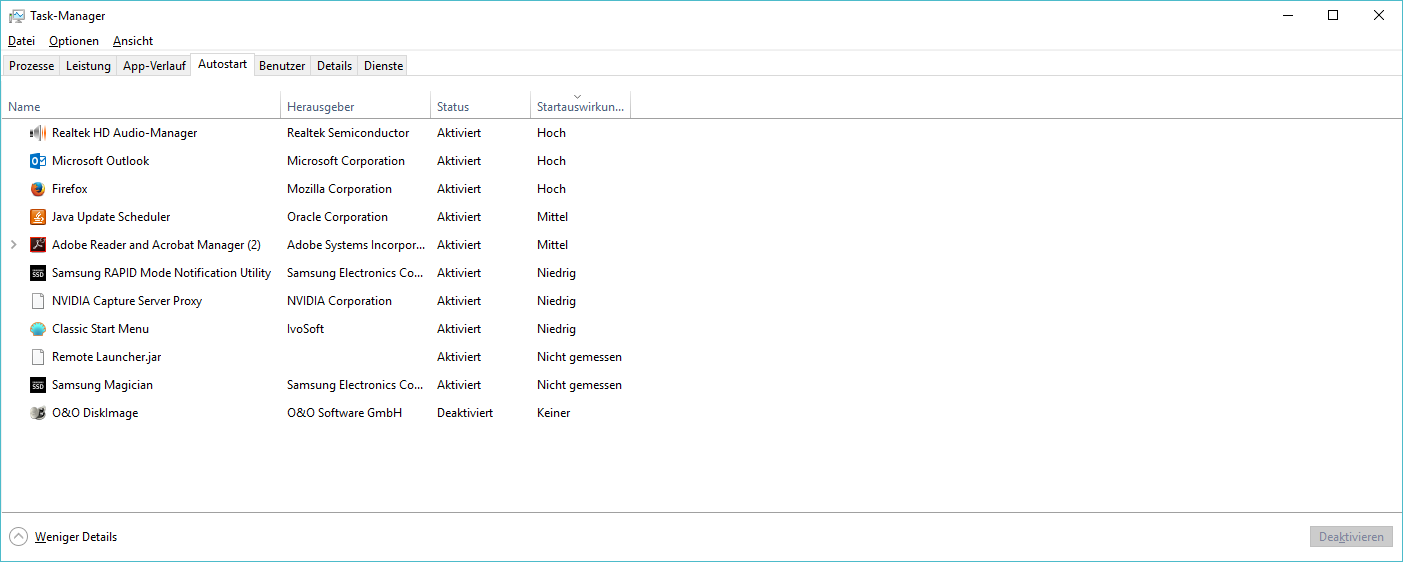Click the Task-Manager title bar icon

16,16
